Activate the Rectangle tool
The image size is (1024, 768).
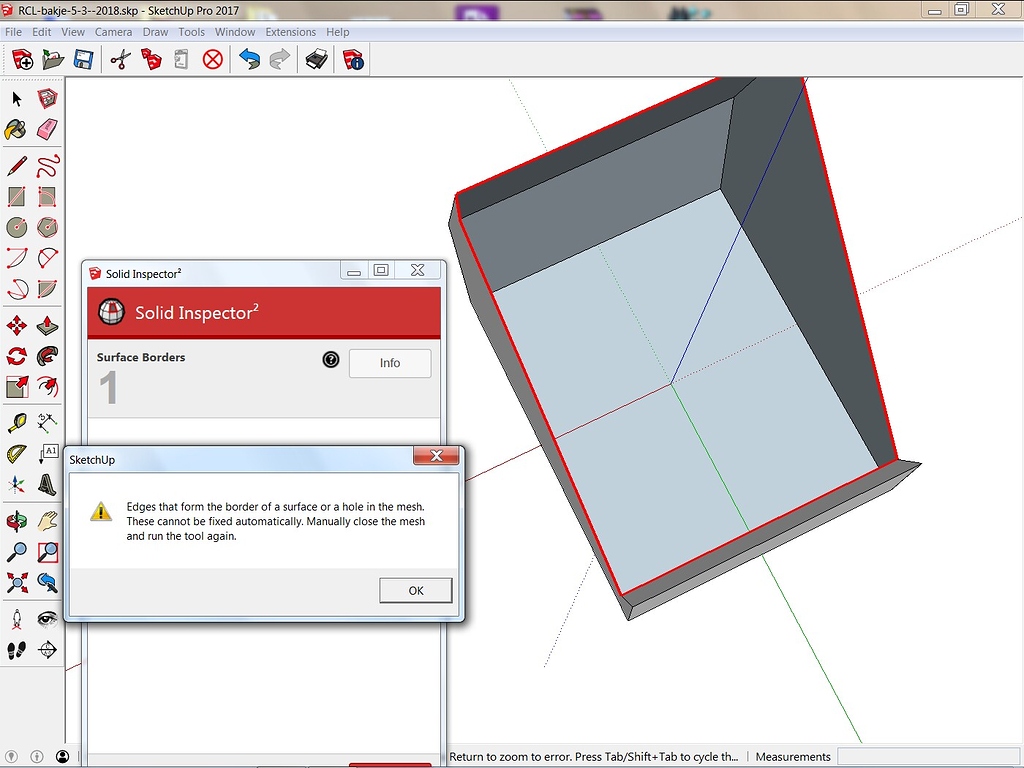[x=15, y=197]
